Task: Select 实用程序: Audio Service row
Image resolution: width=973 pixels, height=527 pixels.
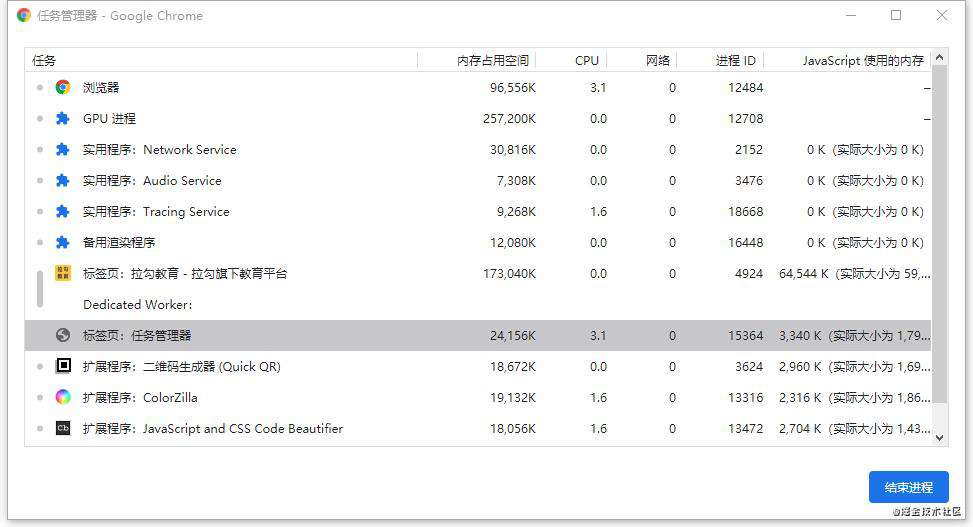Action: click(478, 181)
